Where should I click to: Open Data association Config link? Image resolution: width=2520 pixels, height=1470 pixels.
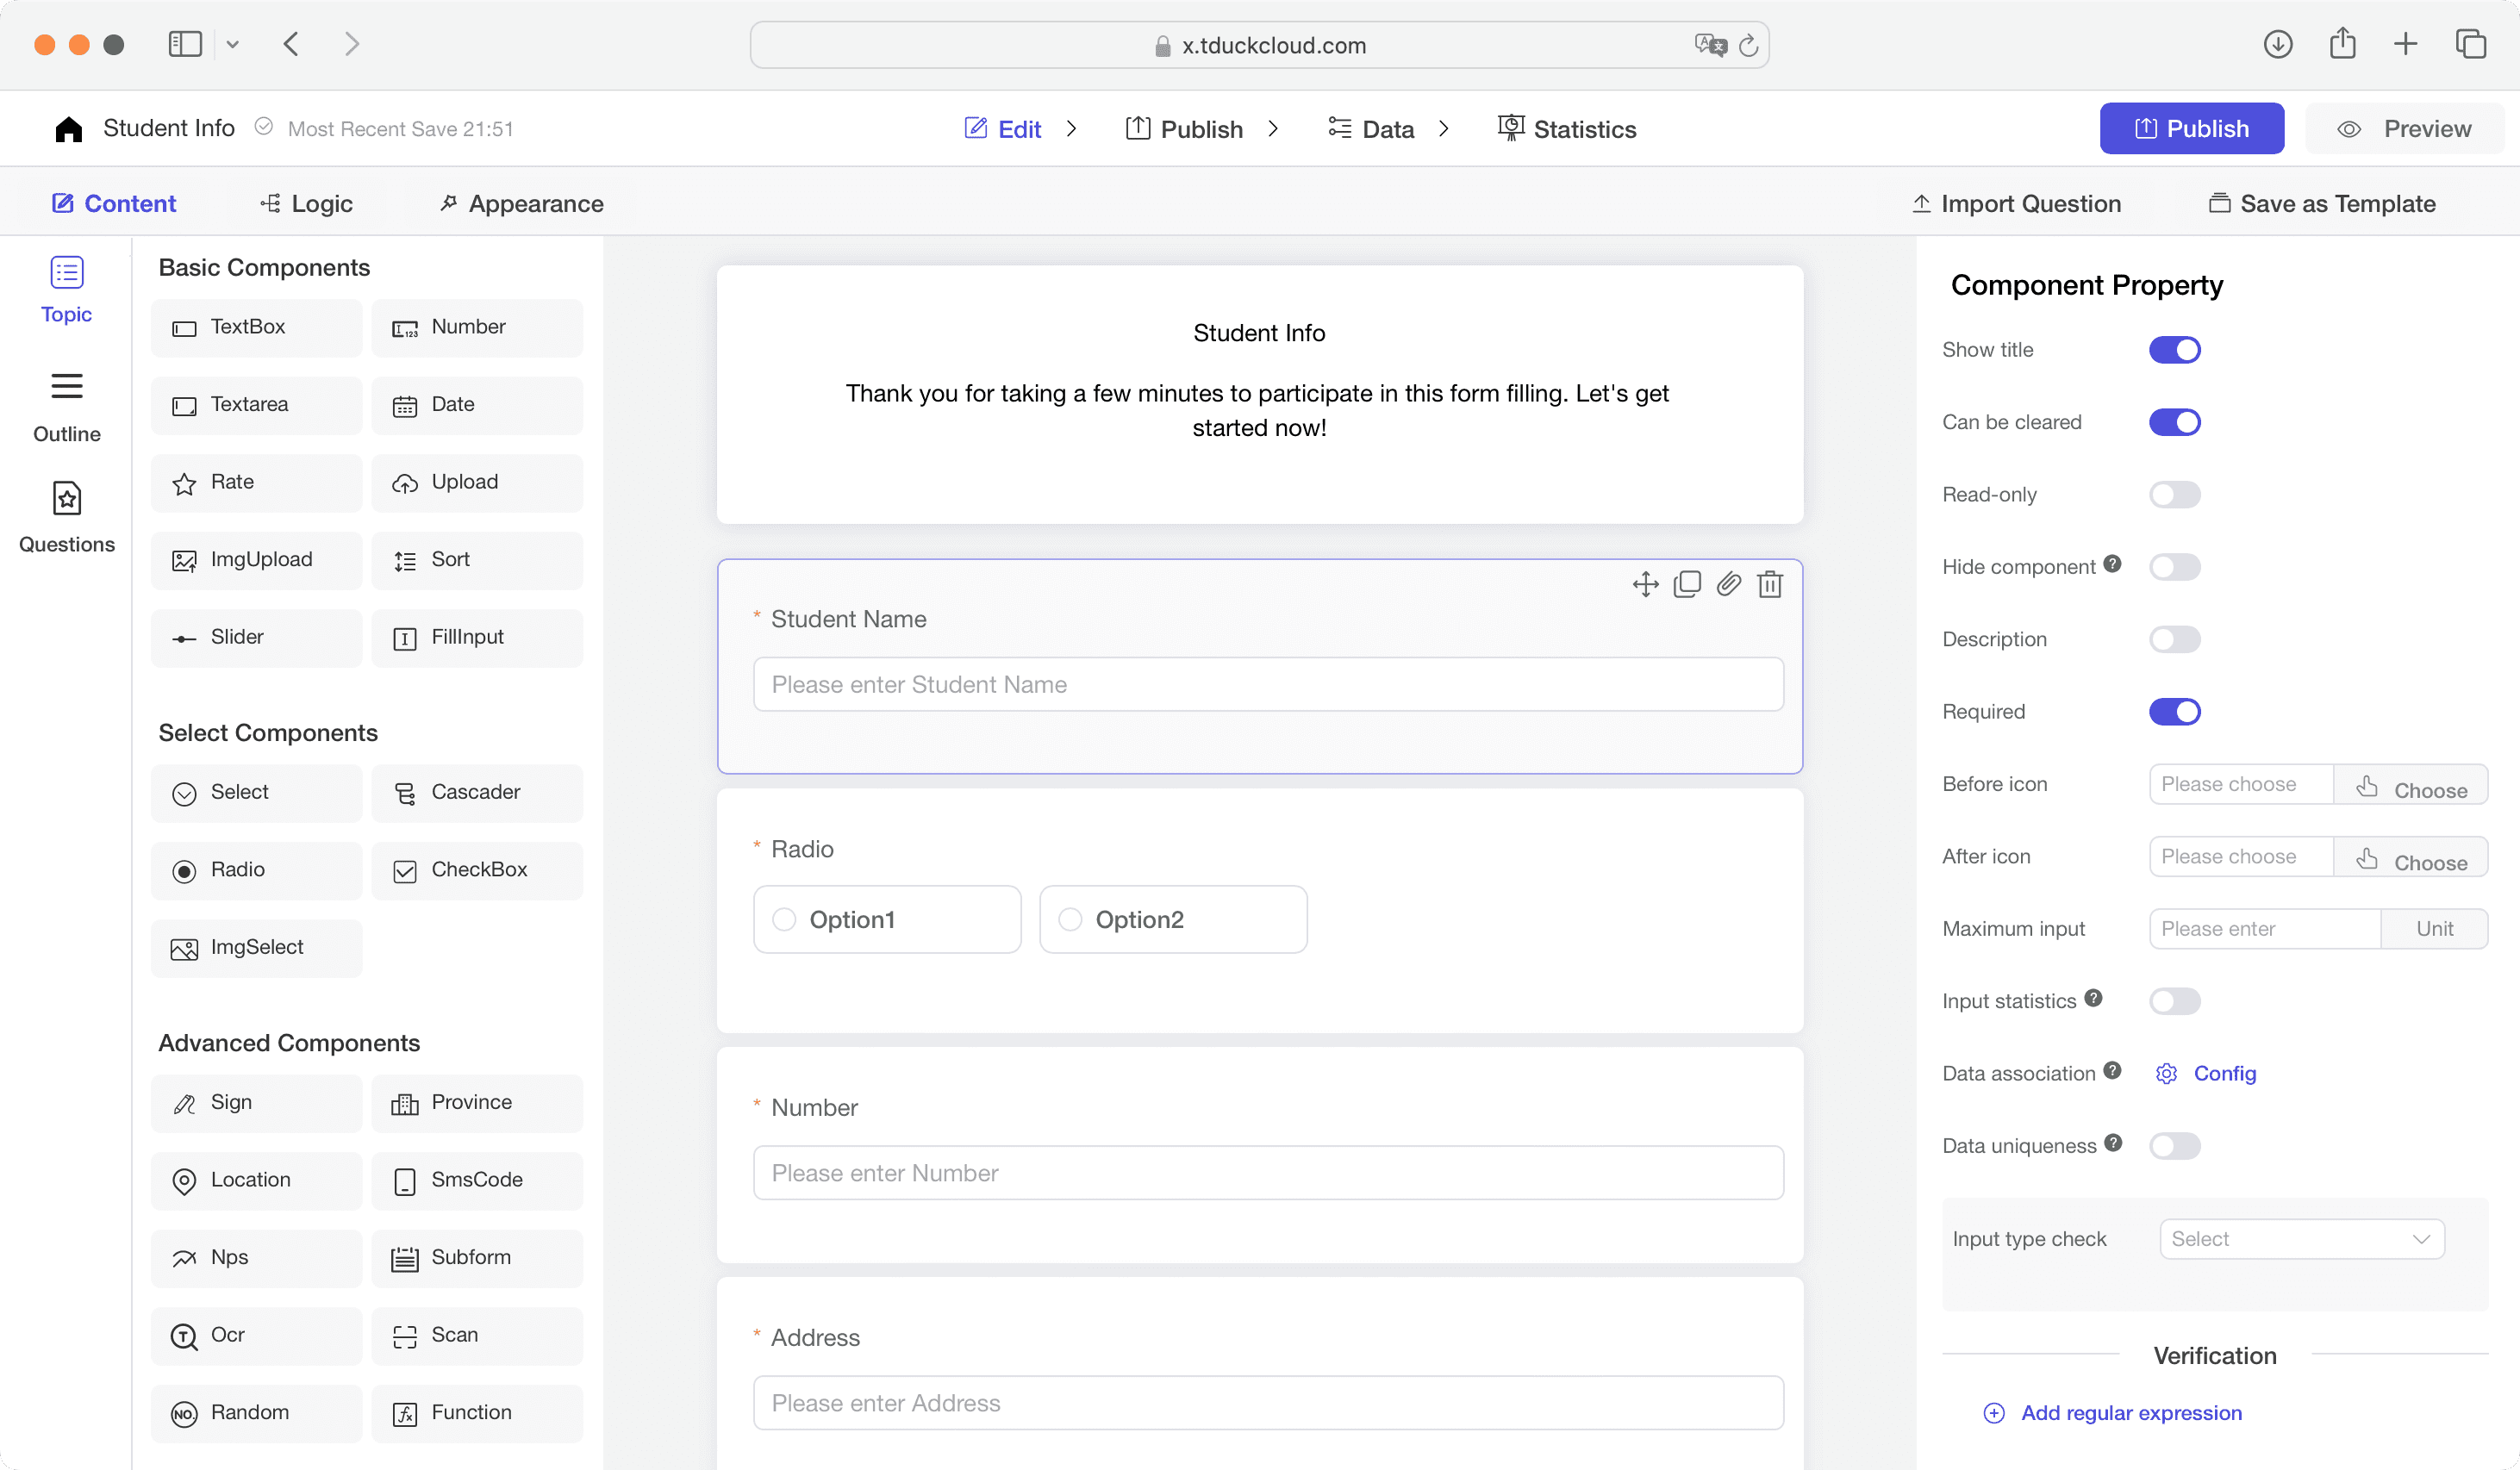point(2206,1074)
